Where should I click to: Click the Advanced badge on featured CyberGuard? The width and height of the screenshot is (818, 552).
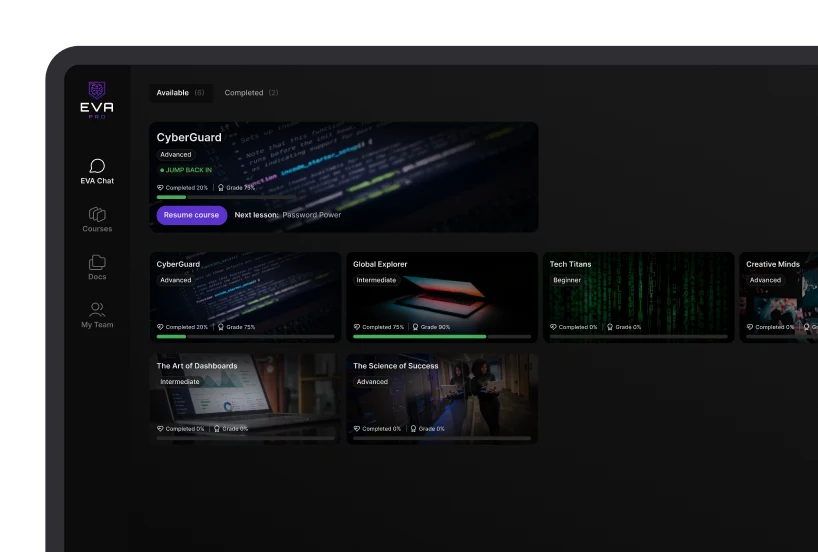(x=176, y=154)
